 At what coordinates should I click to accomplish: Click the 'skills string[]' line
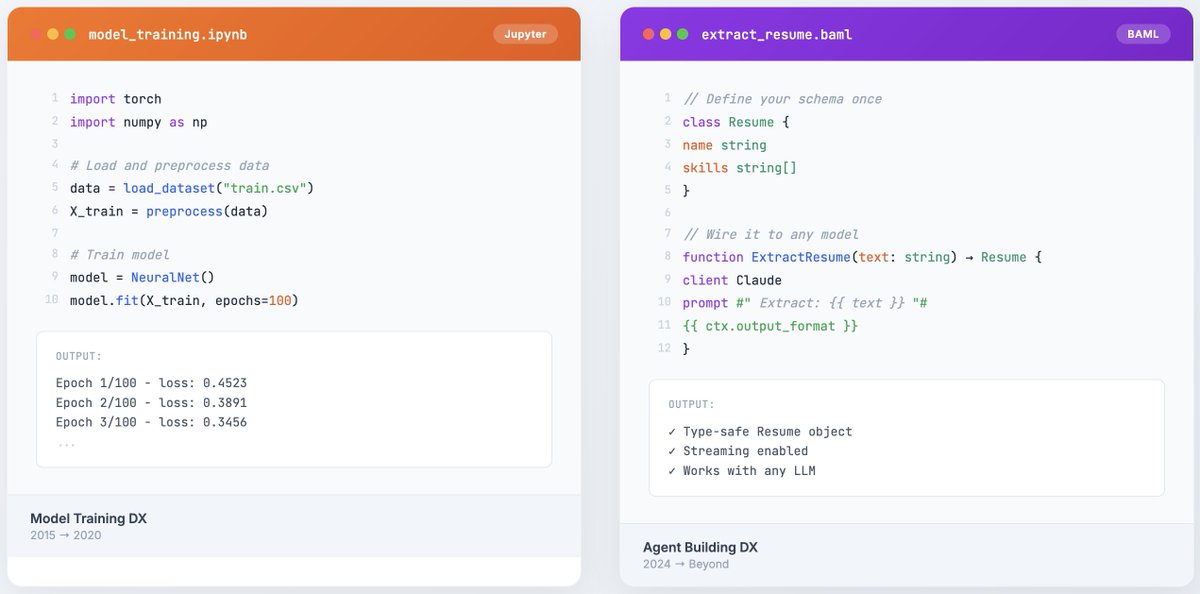pyautogui.click(x=740, y=168)
